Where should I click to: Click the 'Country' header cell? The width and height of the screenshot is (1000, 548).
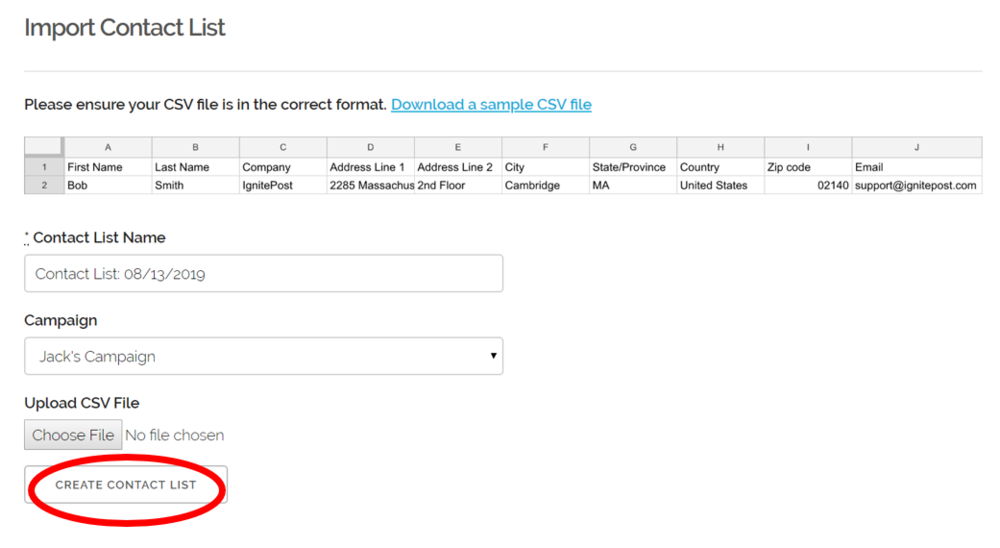720,167
